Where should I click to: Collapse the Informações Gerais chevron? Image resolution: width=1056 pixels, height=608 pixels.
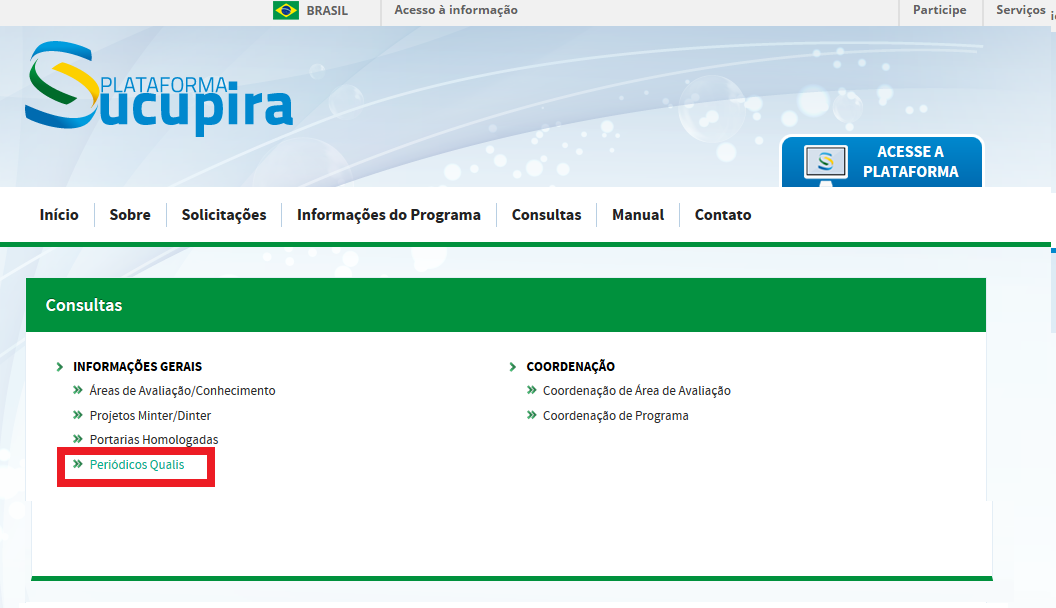point(60,367)
